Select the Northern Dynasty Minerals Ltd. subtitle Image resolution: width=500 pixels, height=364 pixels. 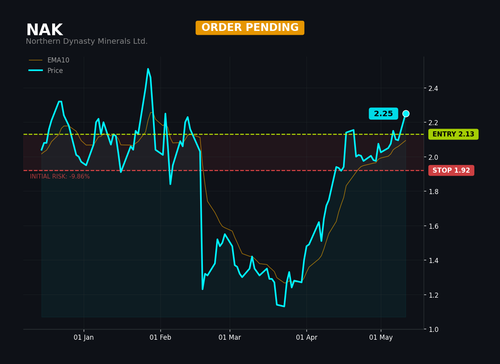click(x=86, y=41)
